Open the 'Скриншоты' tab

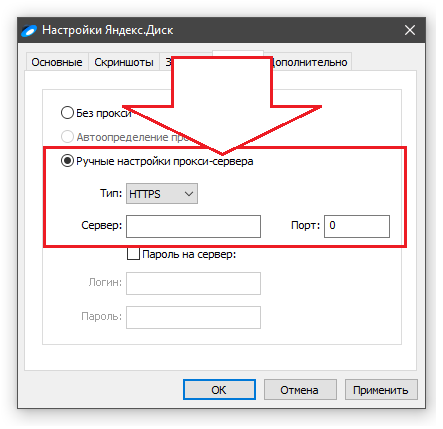(124, 62)
